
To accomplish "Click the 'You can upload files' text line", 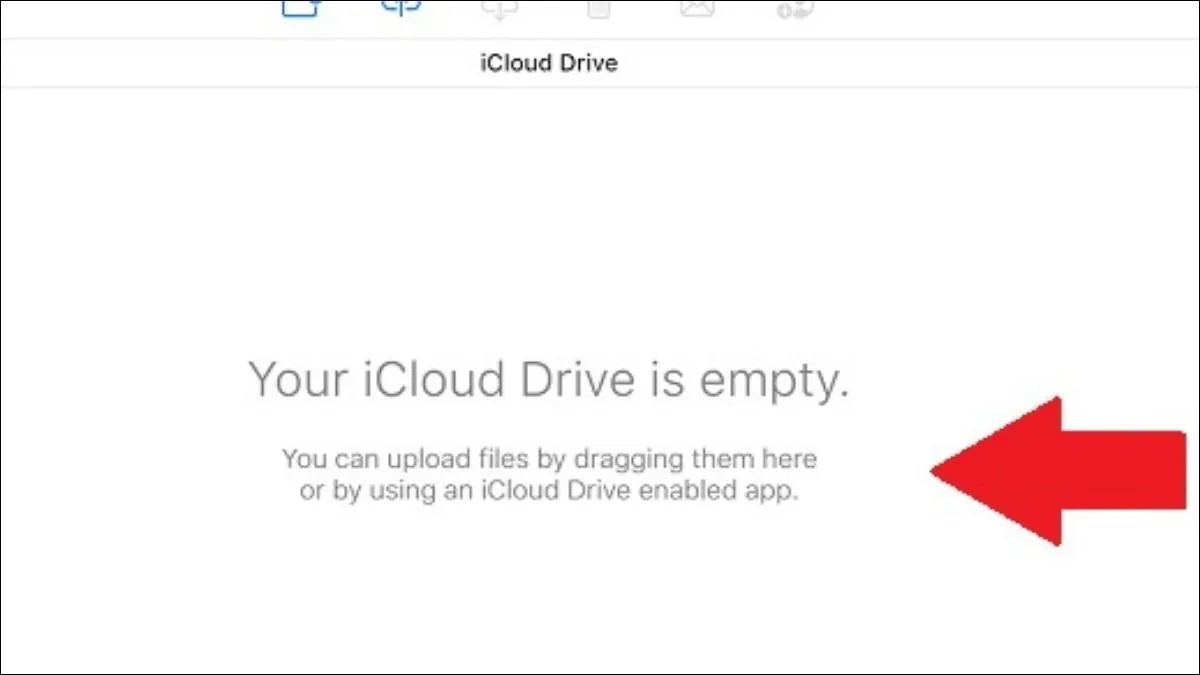I will [549, 460].
